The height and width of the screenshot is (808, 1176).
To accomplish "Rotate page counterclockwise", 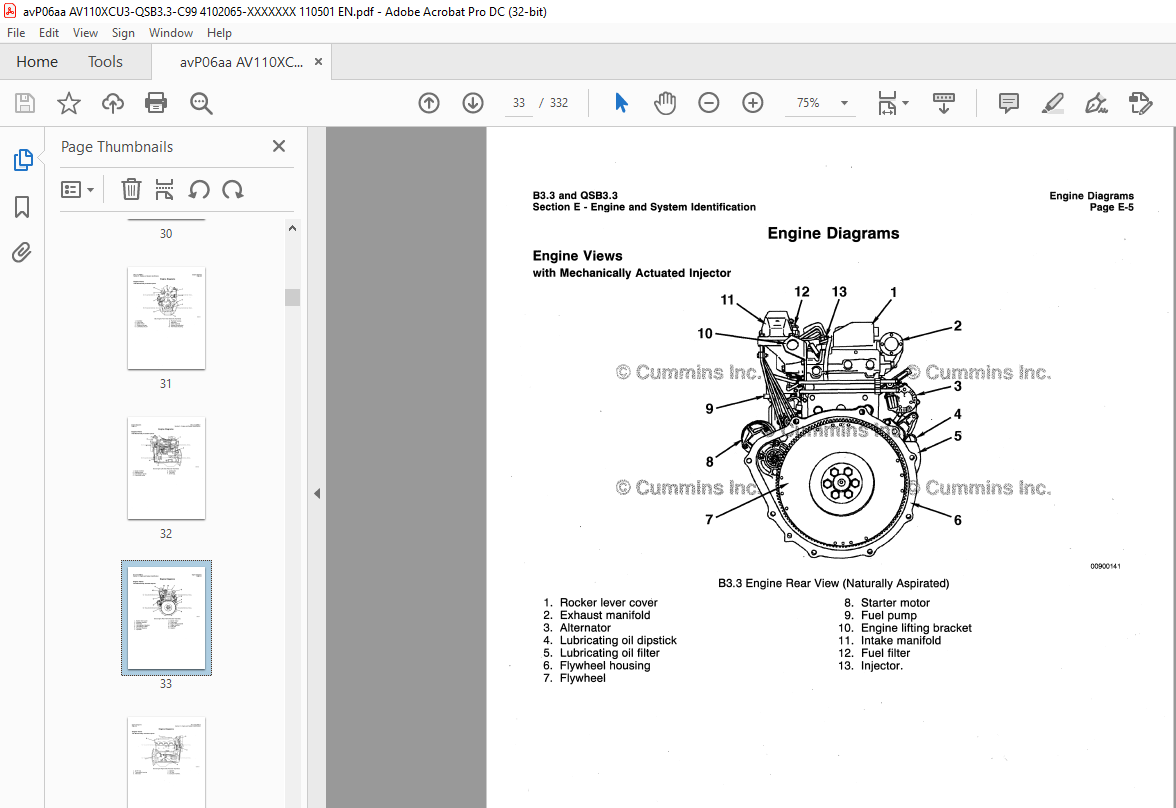I will [x=199, y=190].
